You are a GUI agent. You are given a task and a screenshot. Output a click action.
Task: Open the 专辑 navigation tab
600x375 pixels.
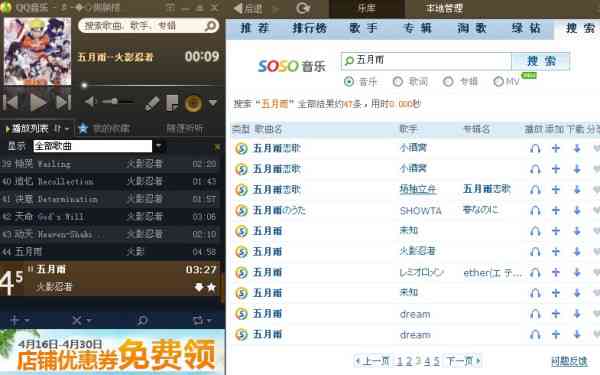418,28
